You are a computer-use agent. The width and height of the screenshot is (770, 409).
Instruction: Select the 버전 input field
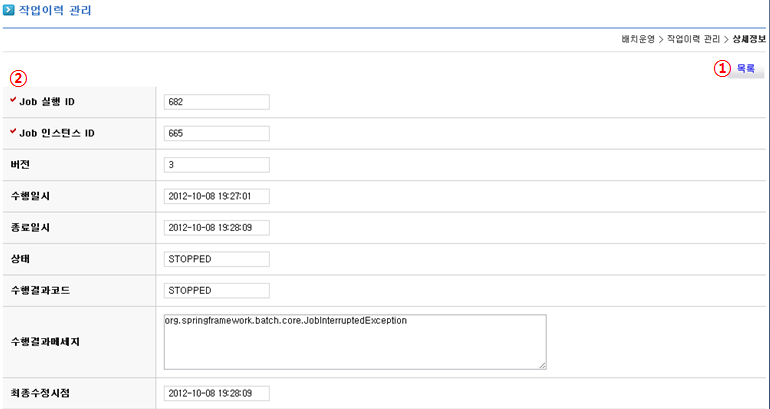pos(217,165)
